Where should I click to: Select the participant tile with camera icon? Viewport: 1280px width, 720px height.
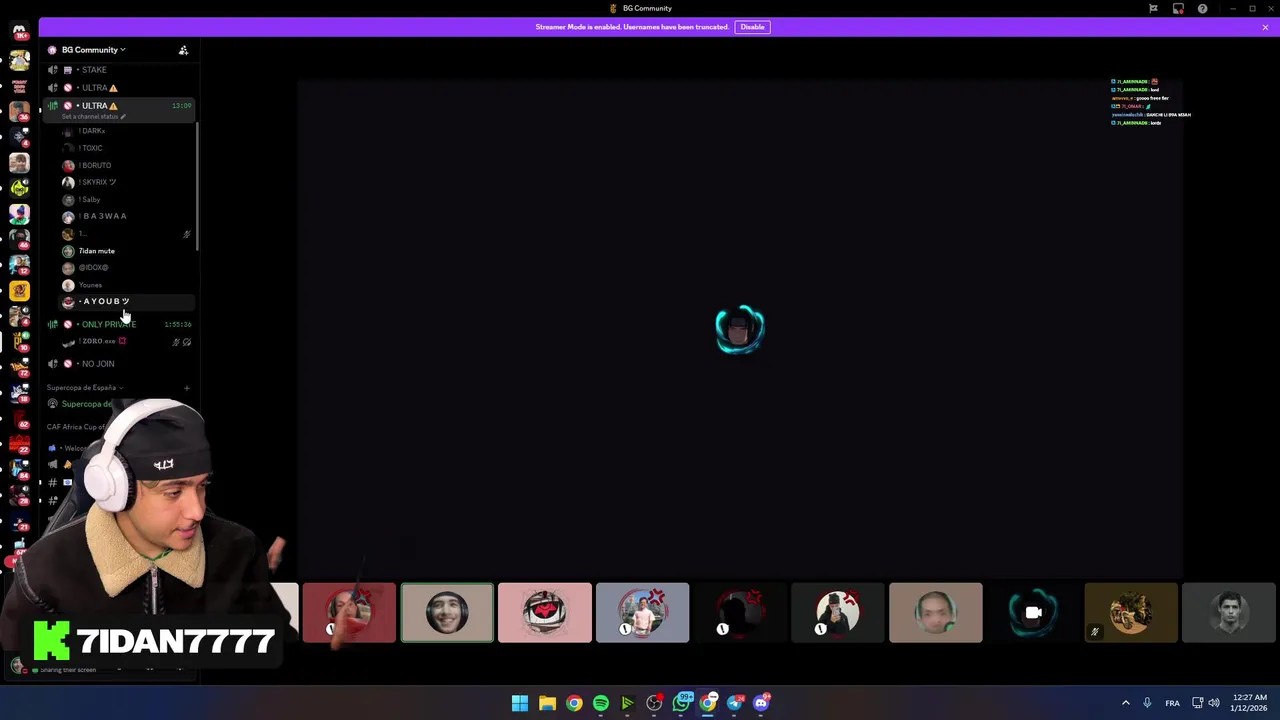(x=1033, y=613)
